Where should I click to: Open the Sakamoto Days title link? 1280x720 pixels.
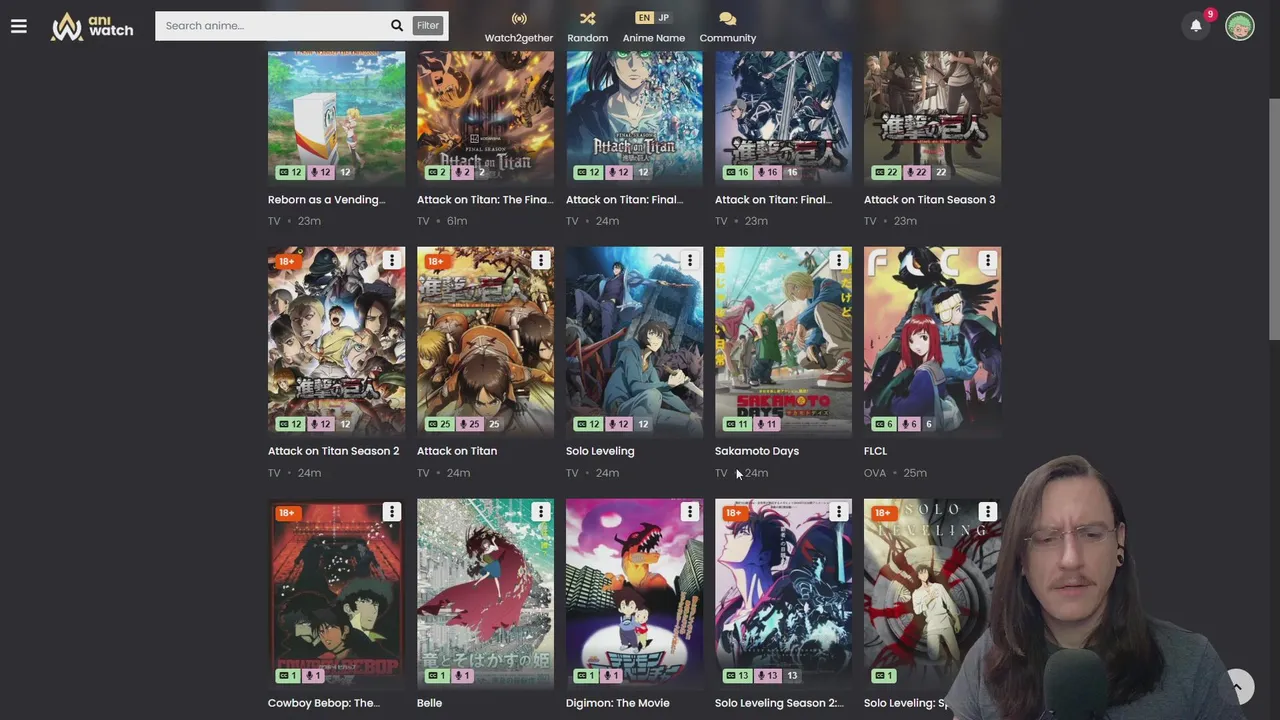click(x=757, y=451)
